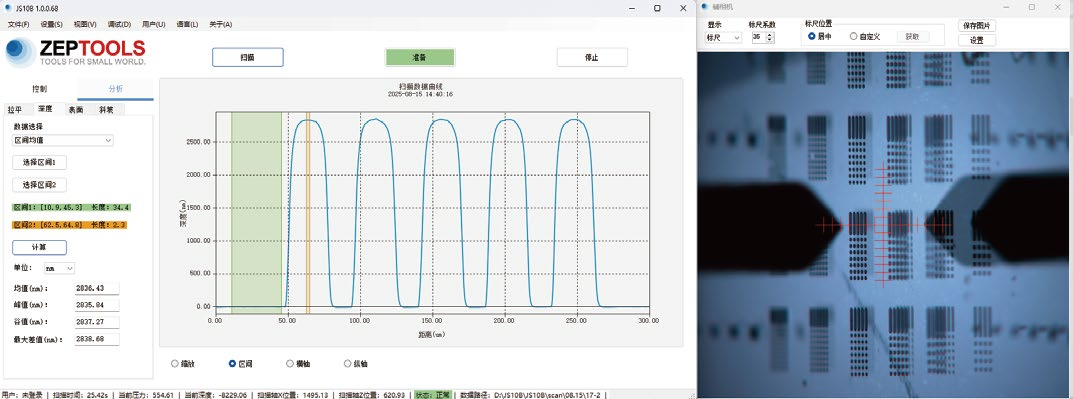Decrease the 标尺系数 value with the down arrow
The height and width of the screenshot is (399, 1073).
click(771, 40)
